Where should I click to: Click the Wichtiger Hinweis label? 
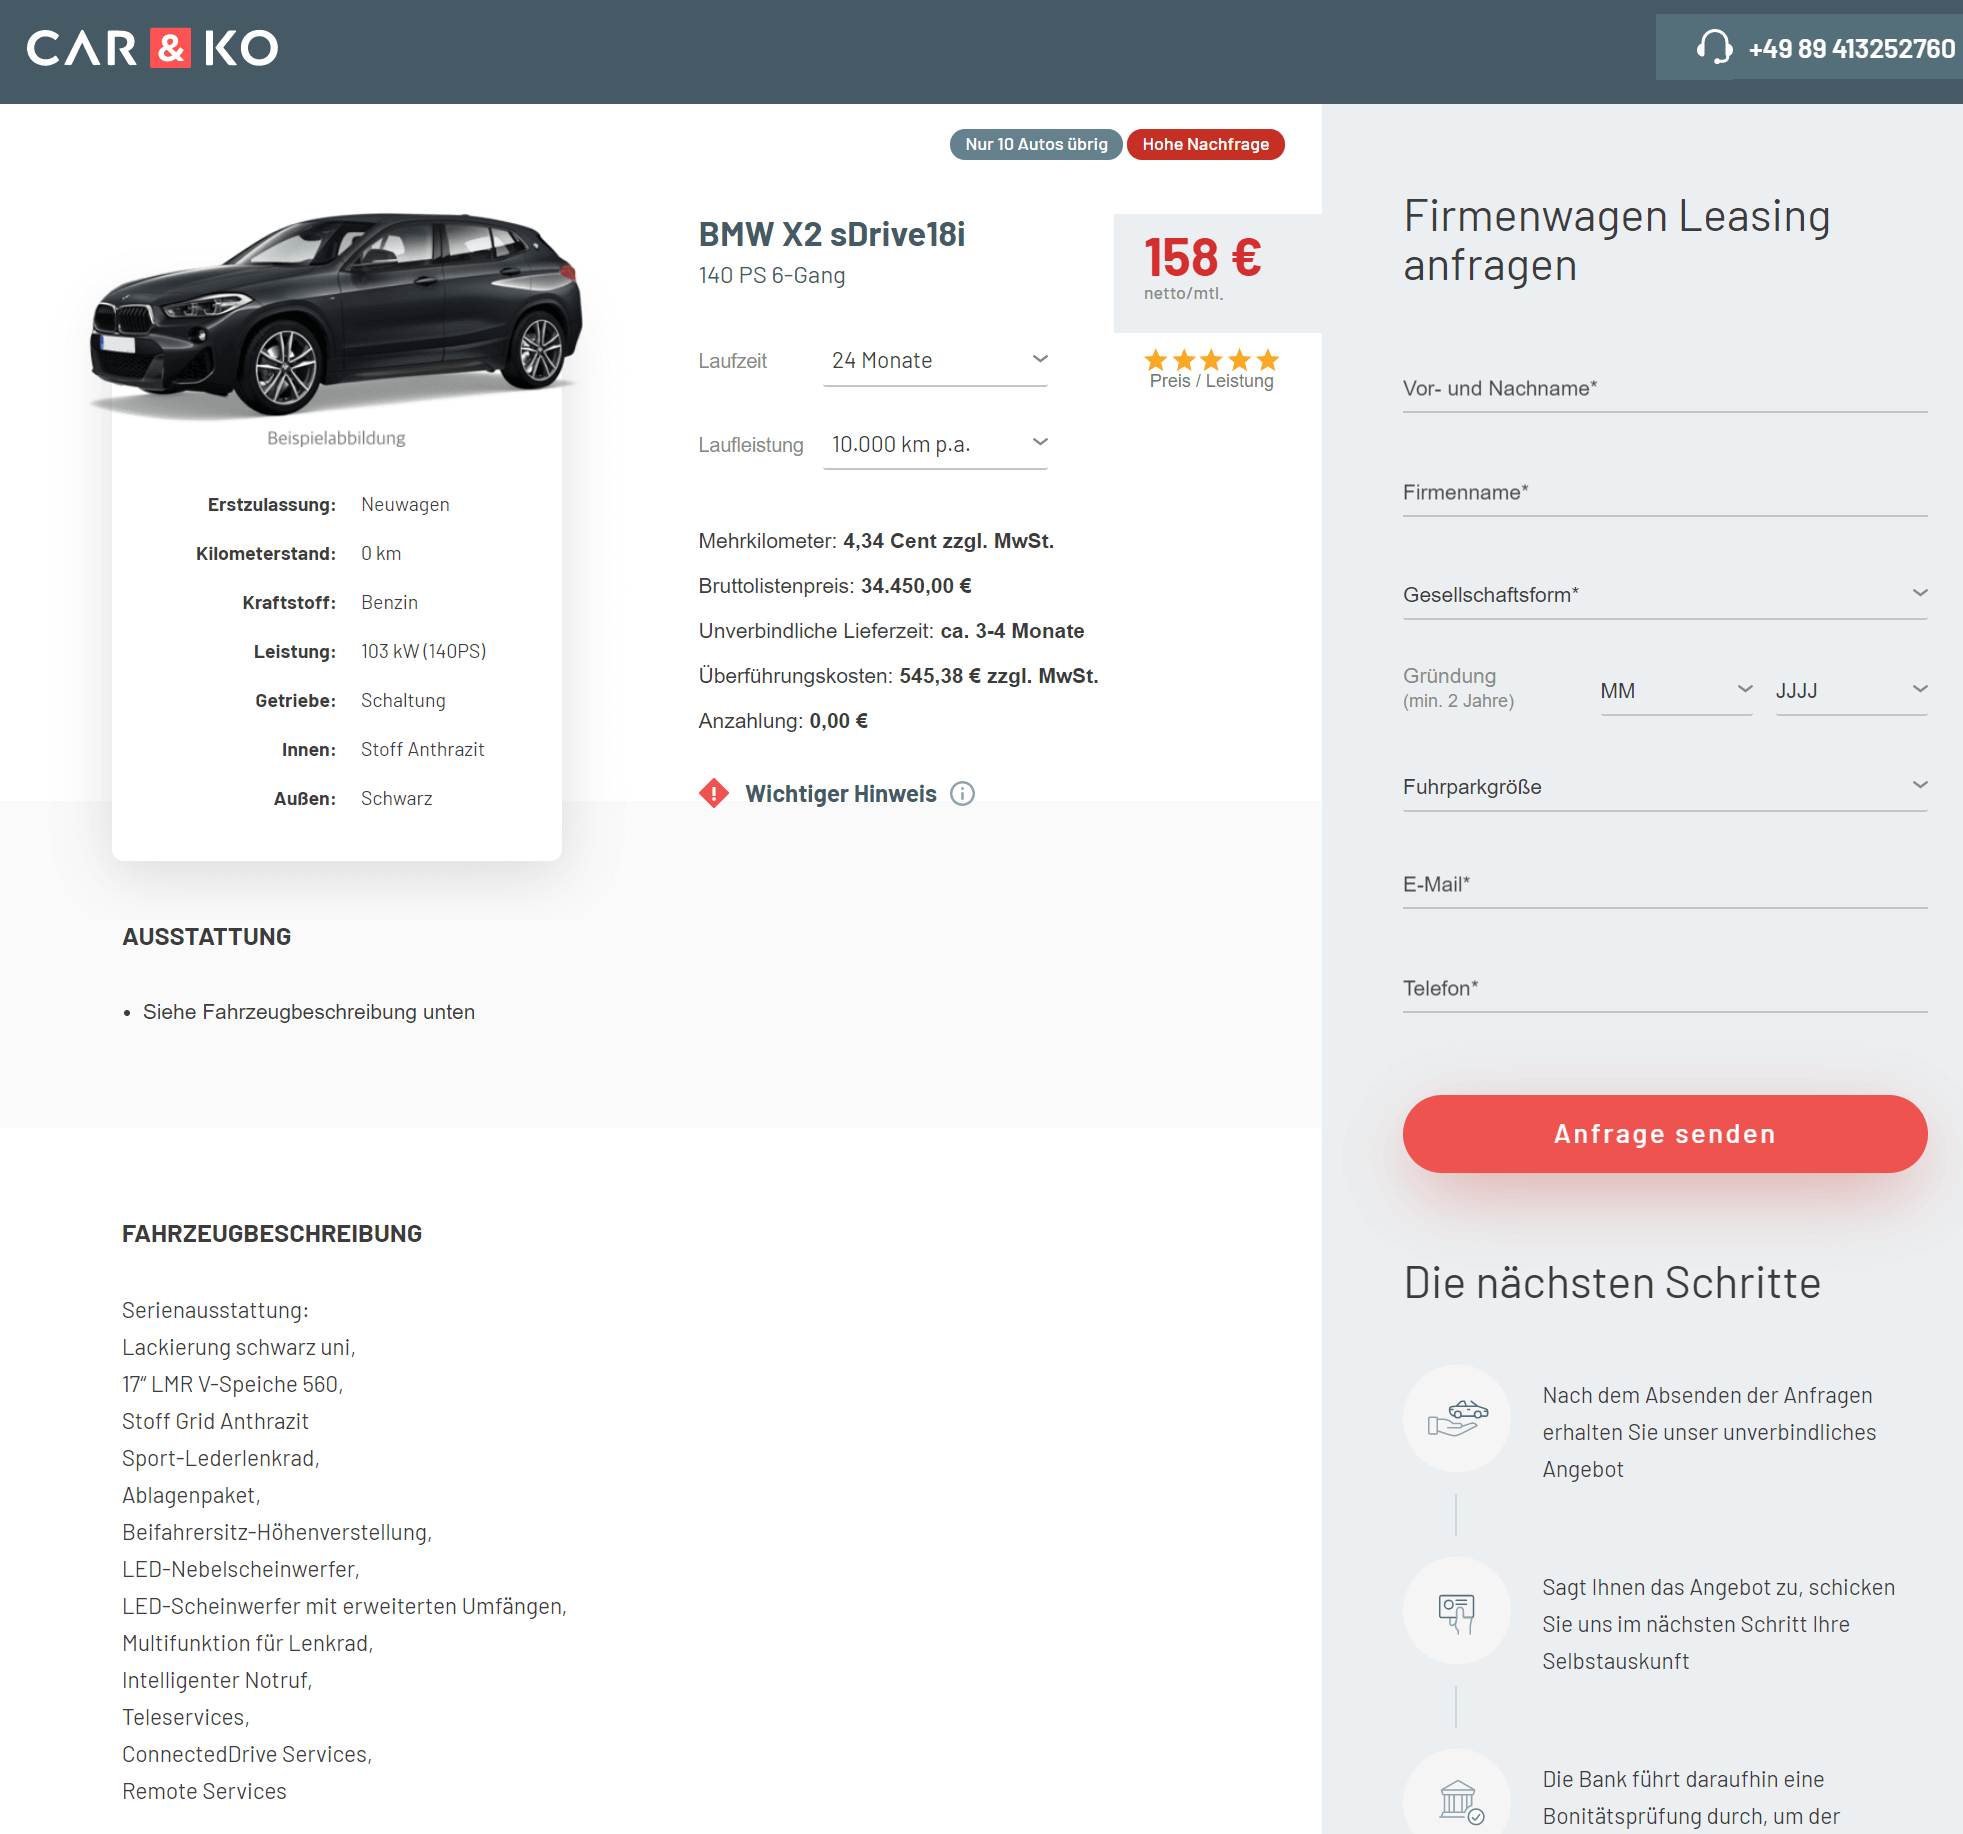(841, 794)
